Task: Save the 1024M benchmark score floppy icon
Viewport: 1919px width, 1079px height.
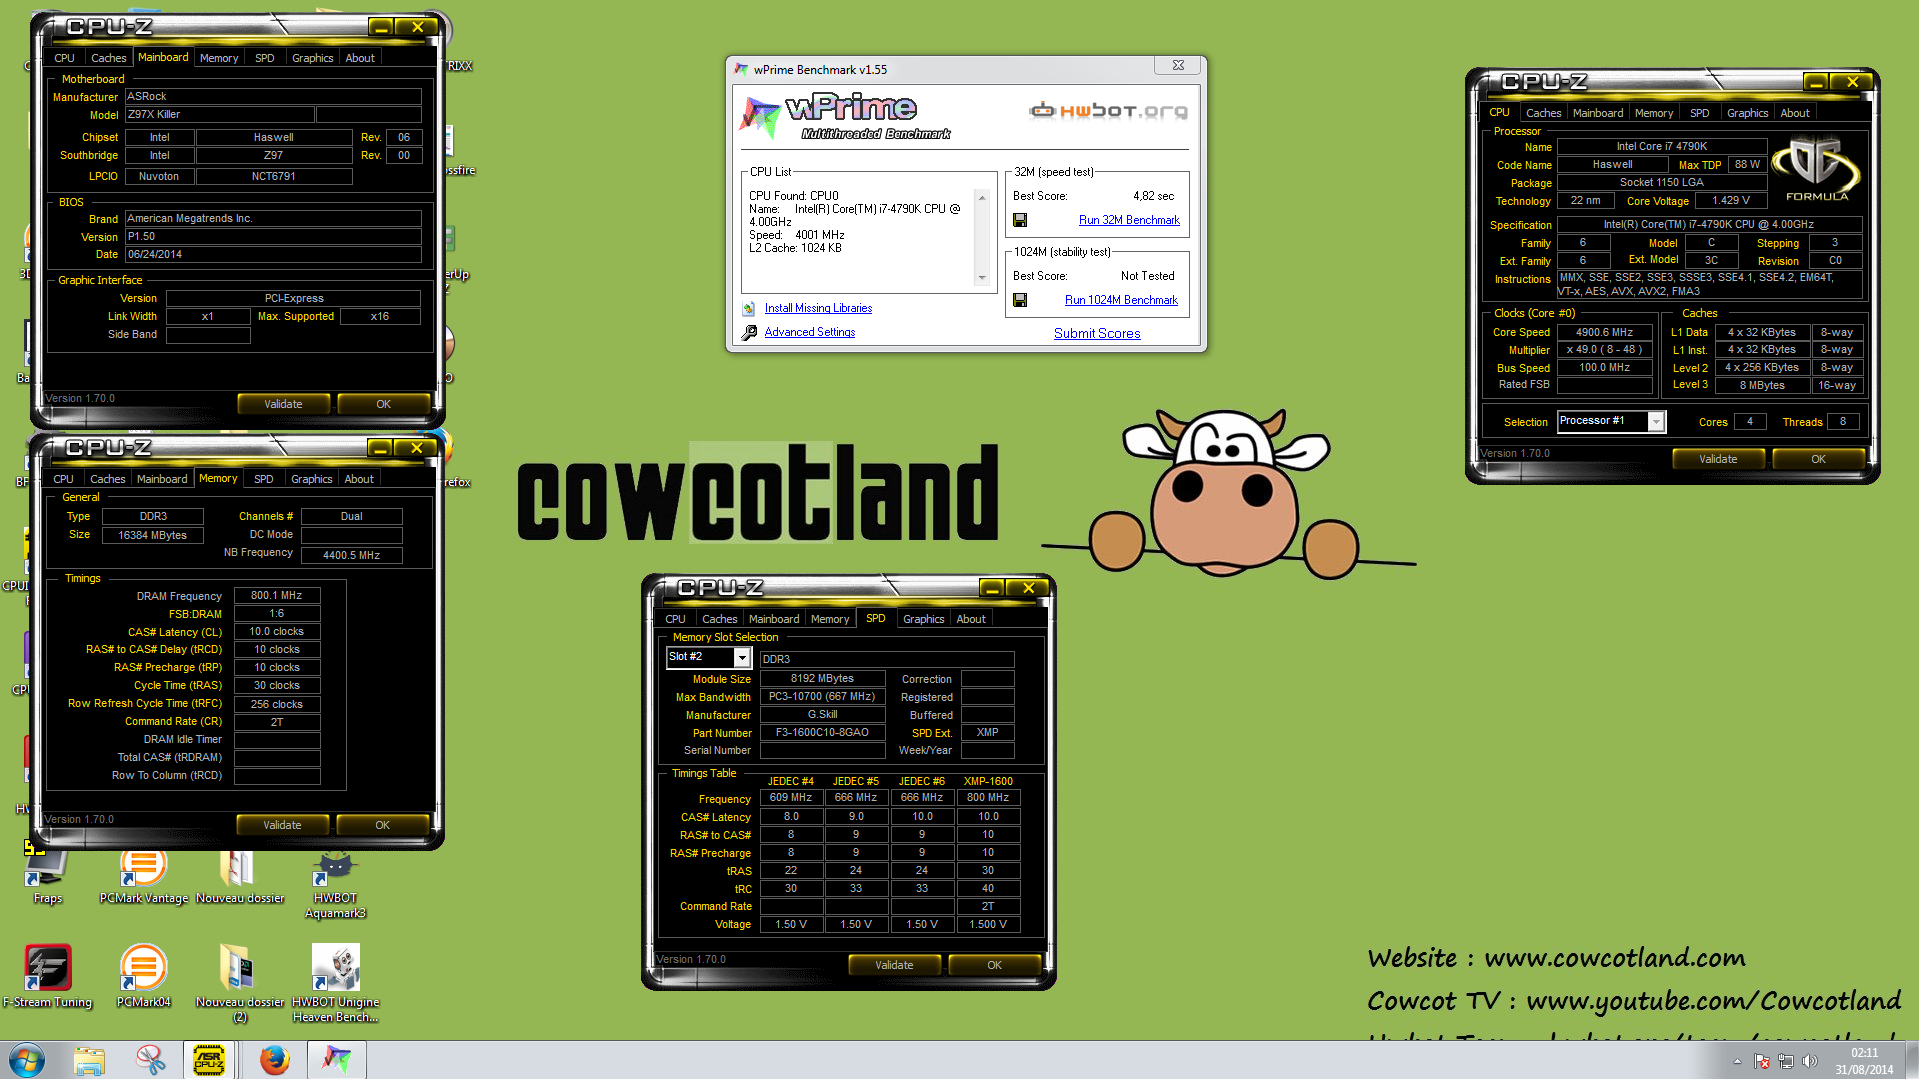Action: 1020,300
